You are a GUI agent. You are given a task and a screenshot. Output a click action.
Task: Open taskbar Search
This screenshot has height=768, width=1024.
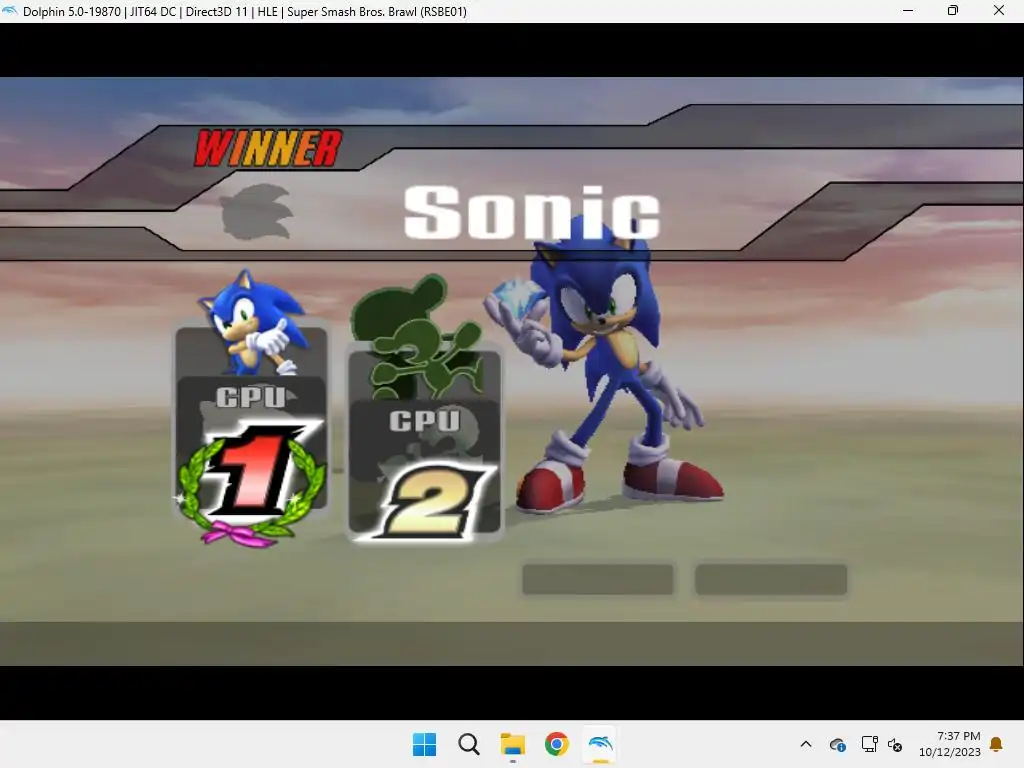tap(469, 744)
